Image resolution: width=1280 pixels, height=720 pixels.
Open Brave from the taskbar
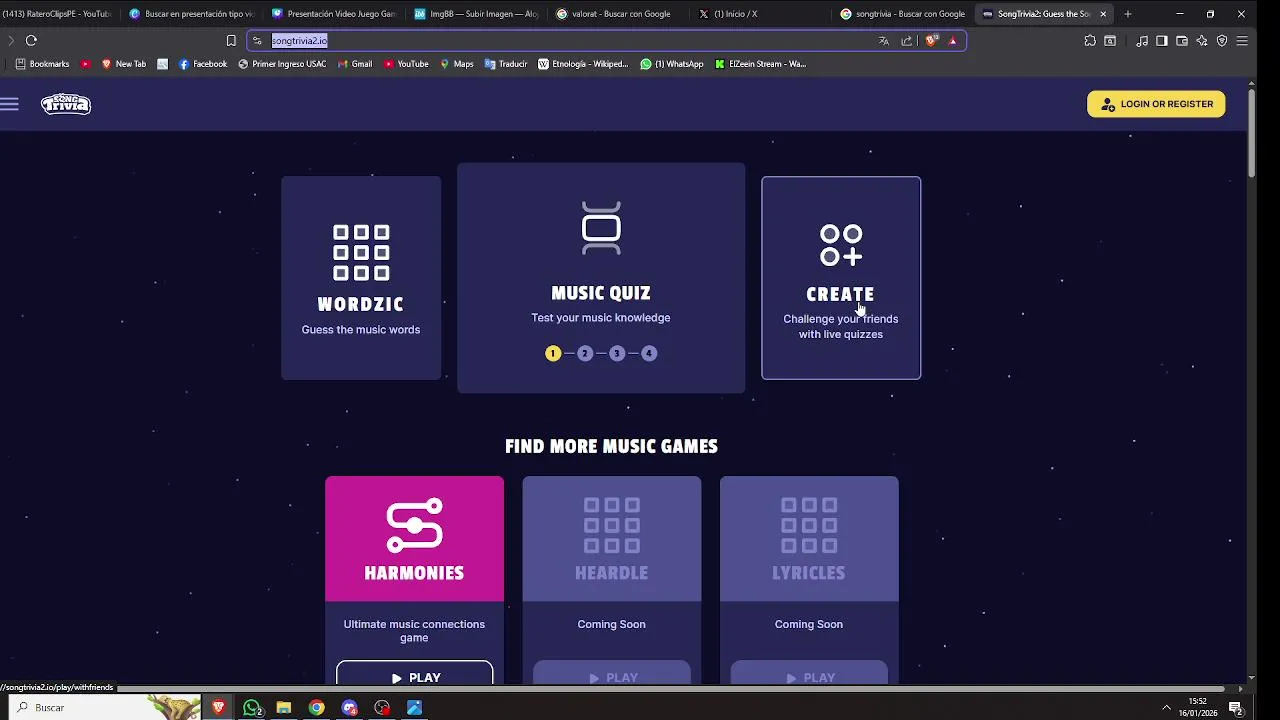(x=218, y=707)
